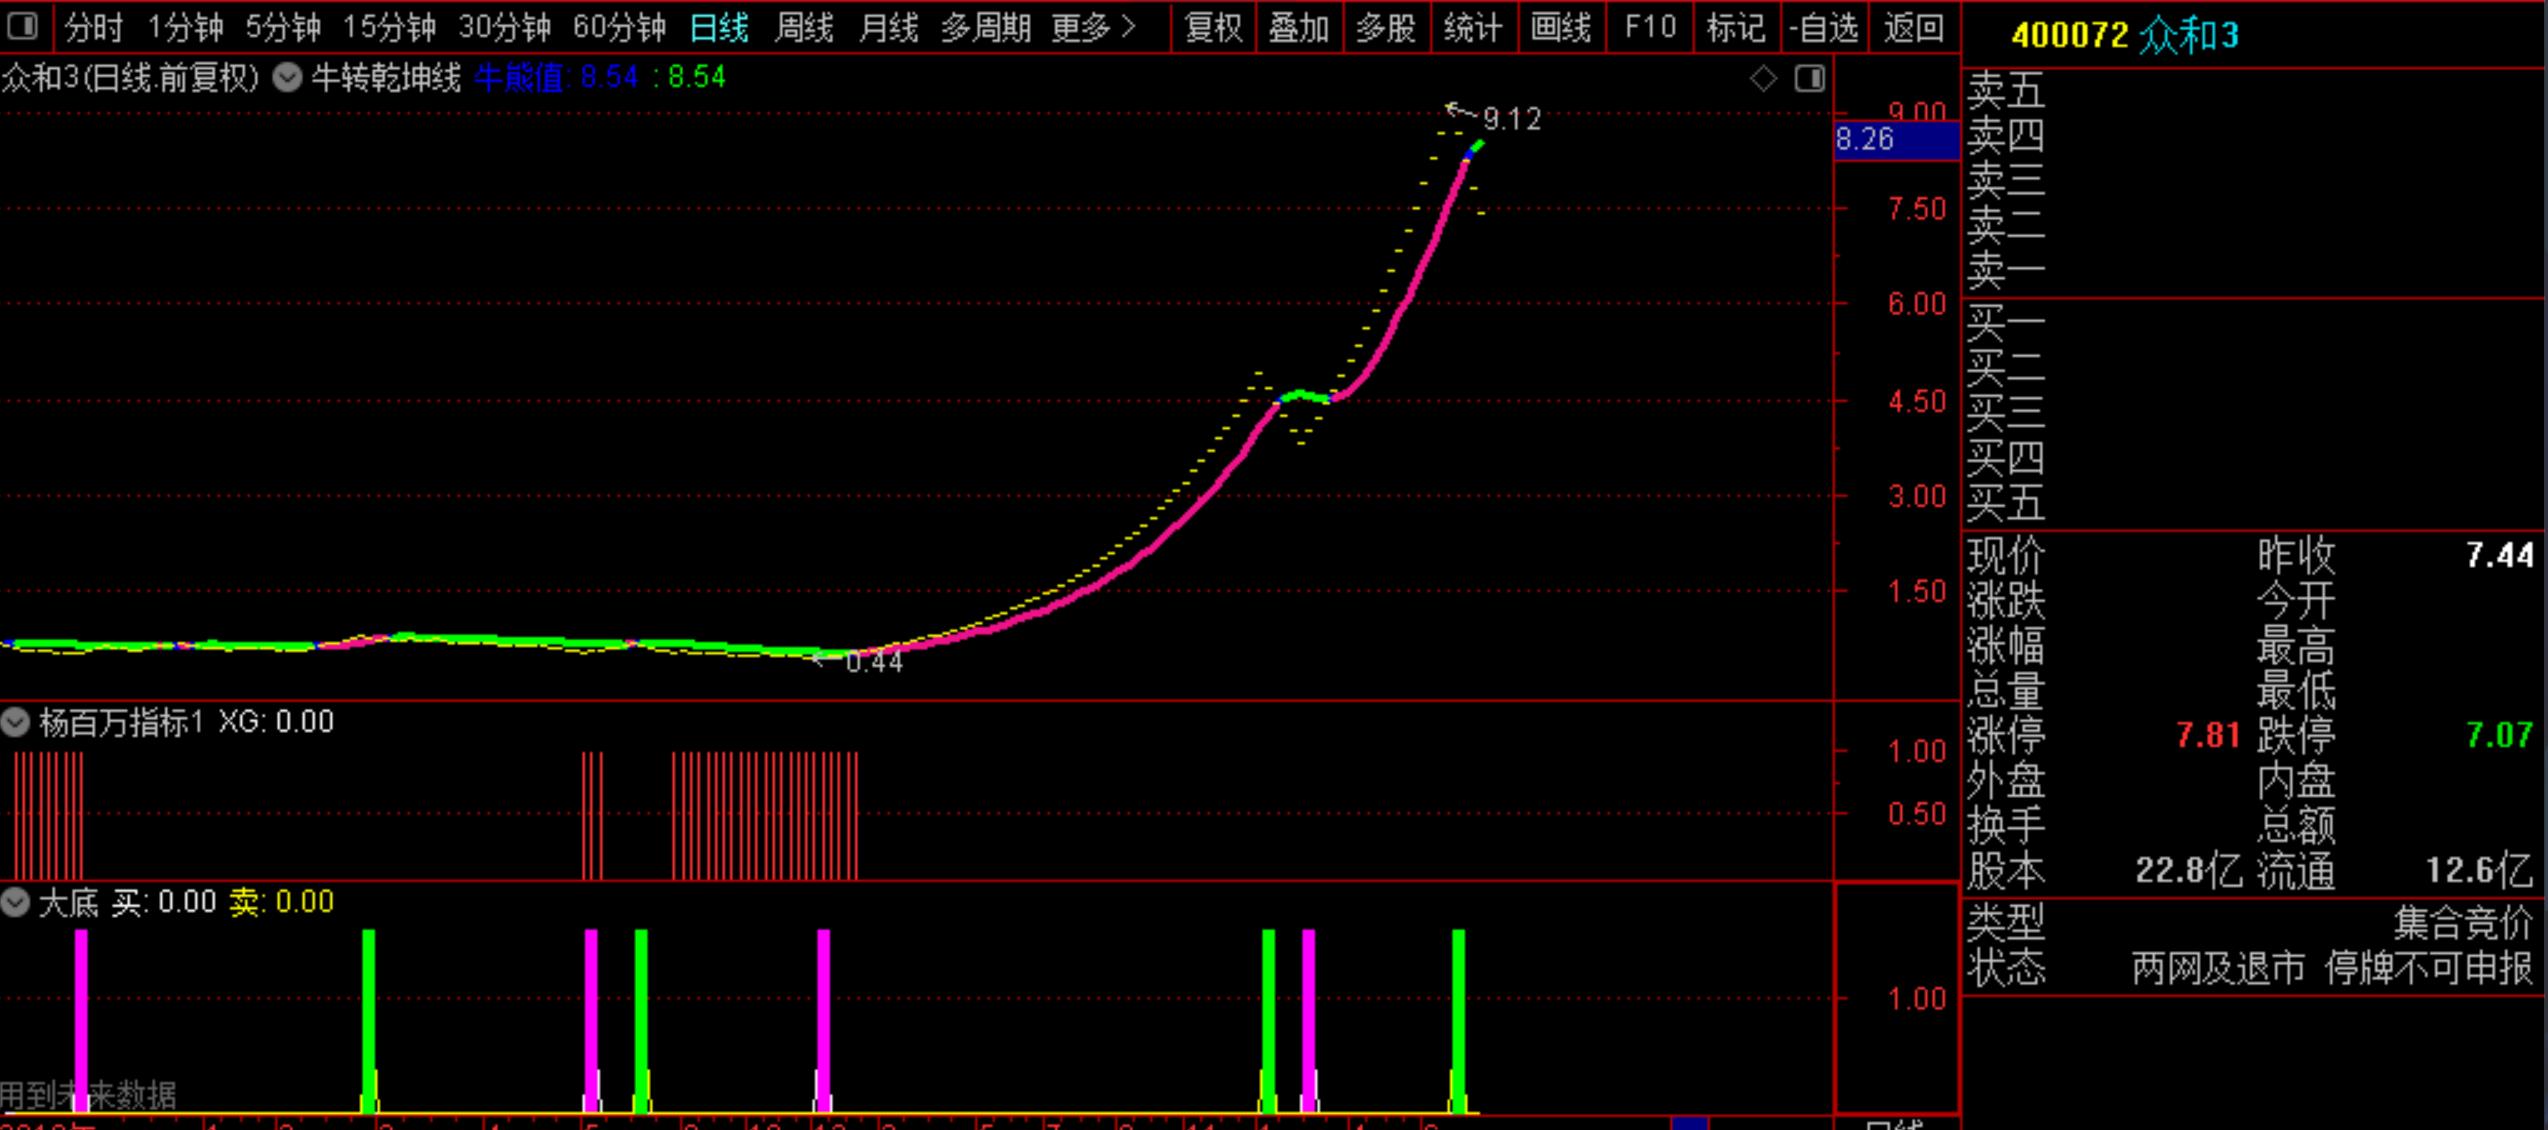Click the 标记 mark button
Viewport: 2548px width, 1130px height.
[x=1735, y=27]
